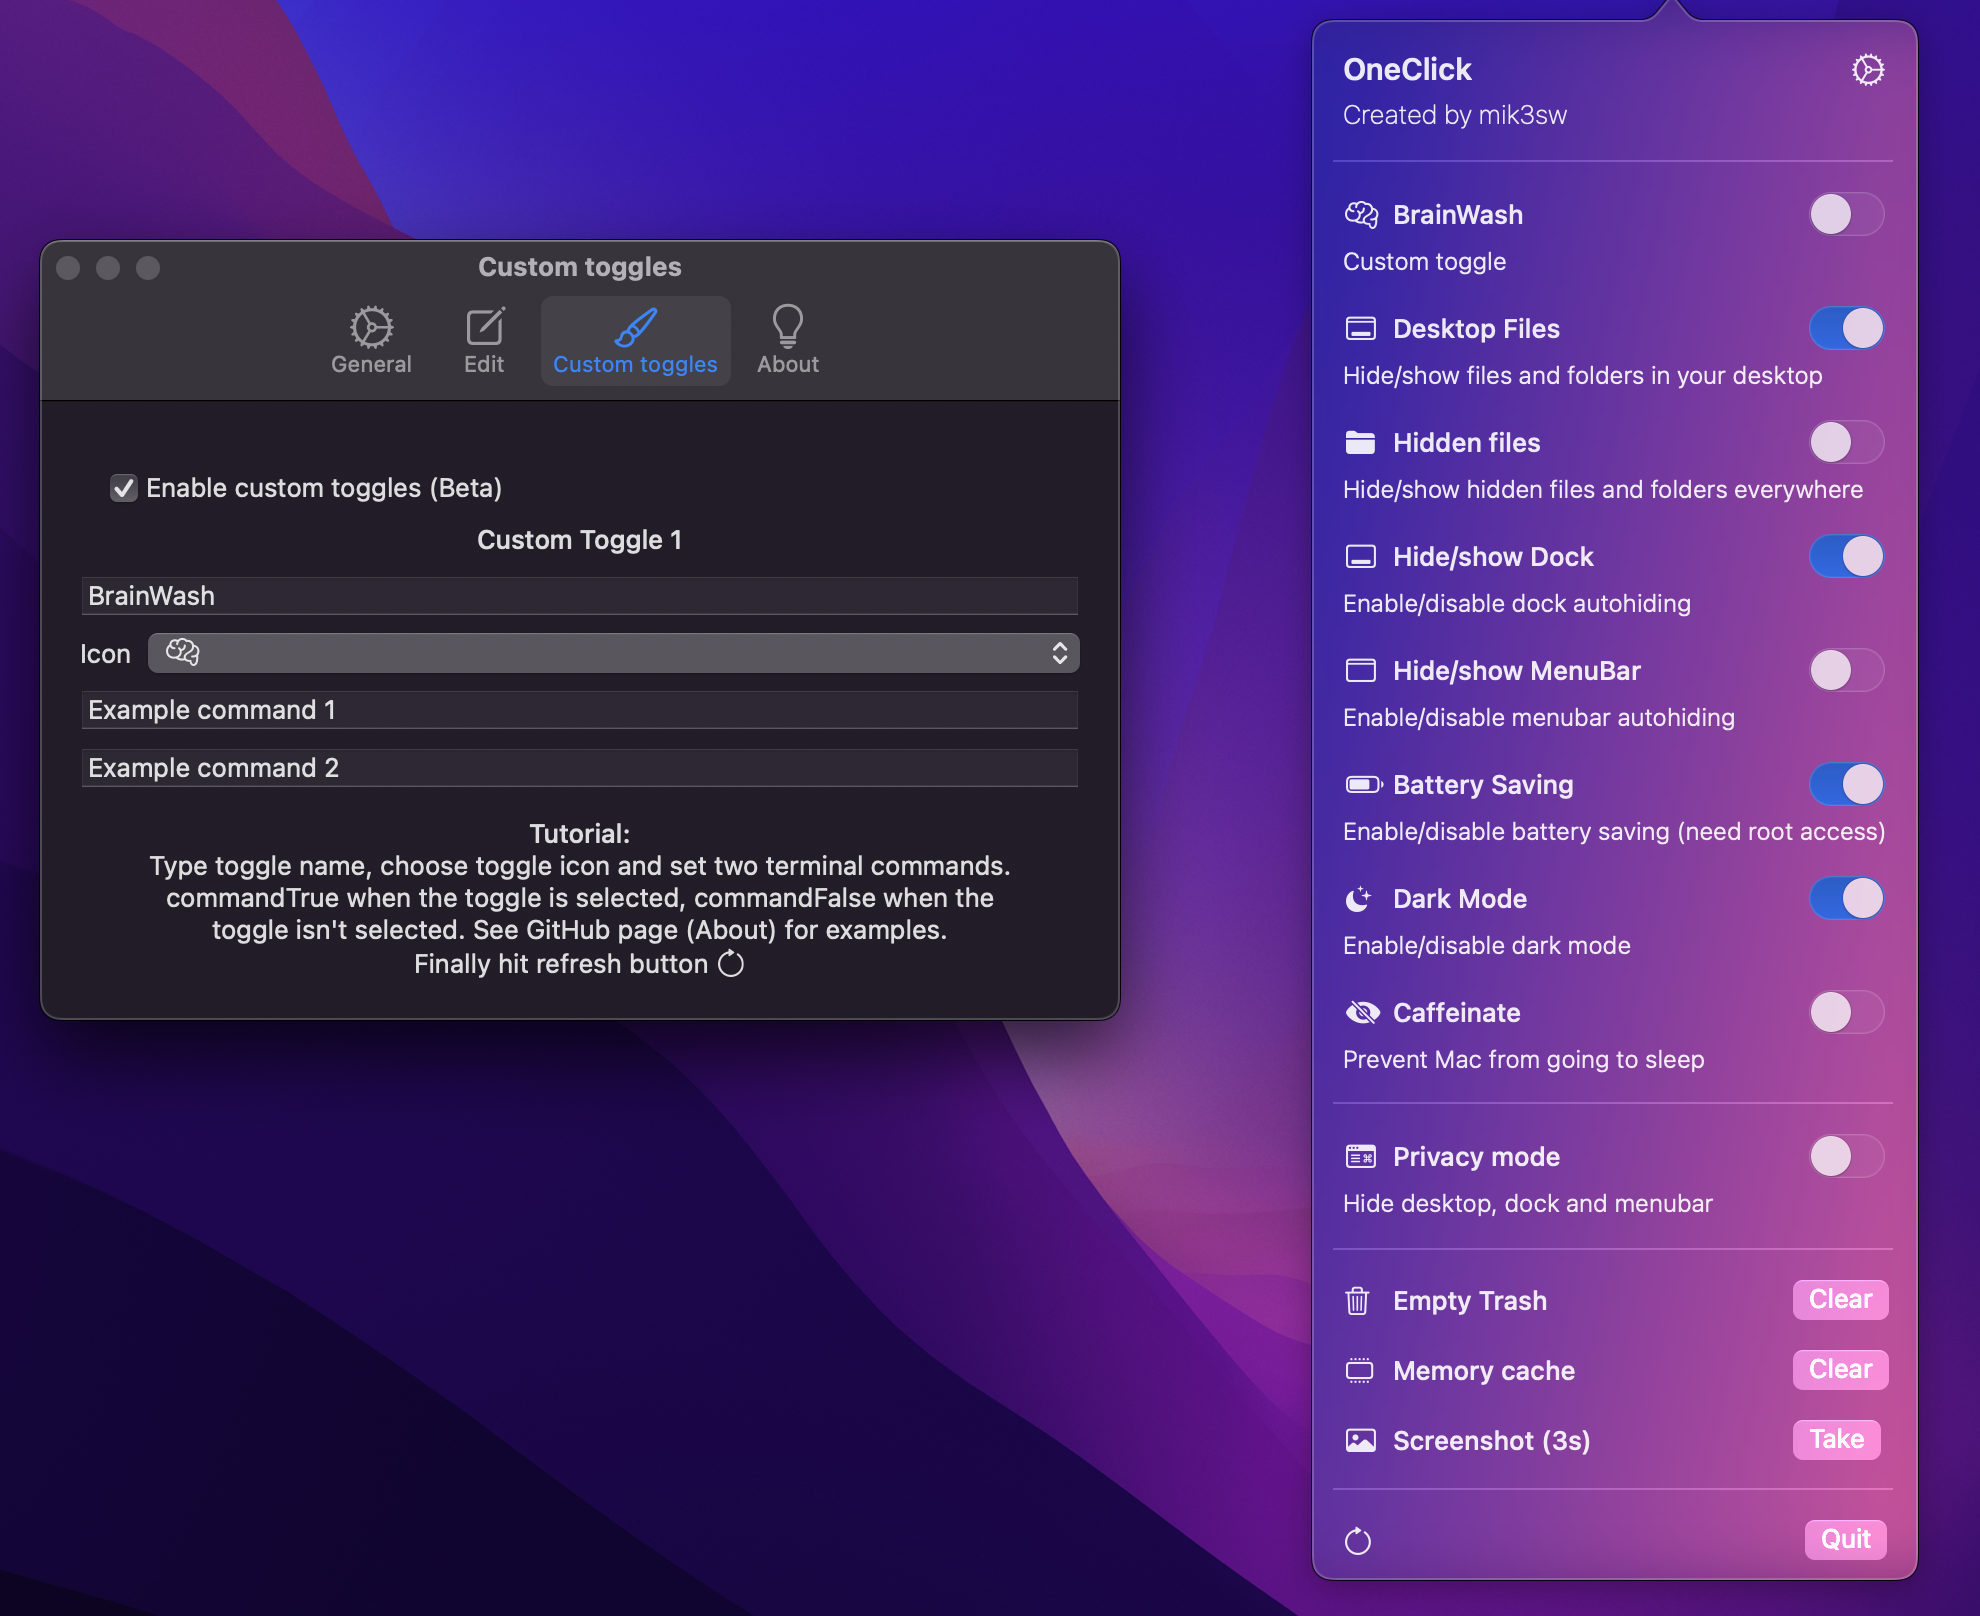Viewport: 1980px width, 1616px height.
Task: Open the About tab
Action: click(x=788, y=341)
